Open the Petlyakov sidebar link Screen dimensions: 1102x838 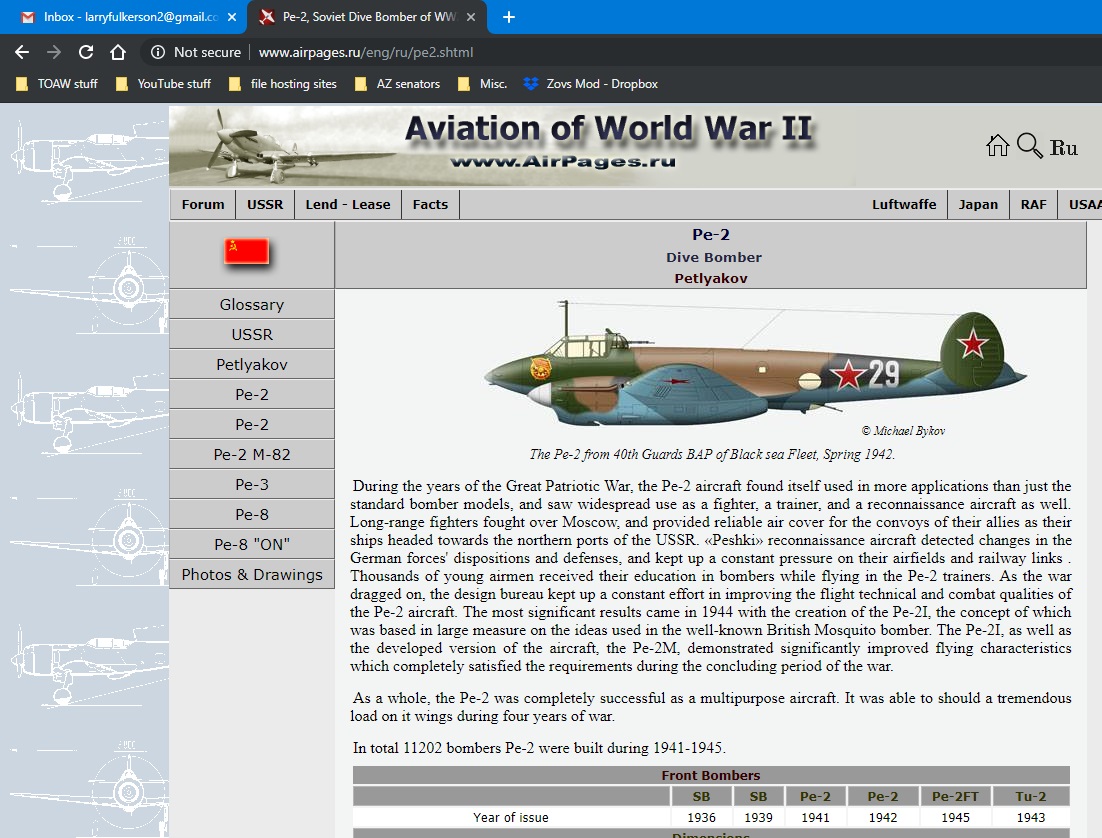tap(252, 364)
